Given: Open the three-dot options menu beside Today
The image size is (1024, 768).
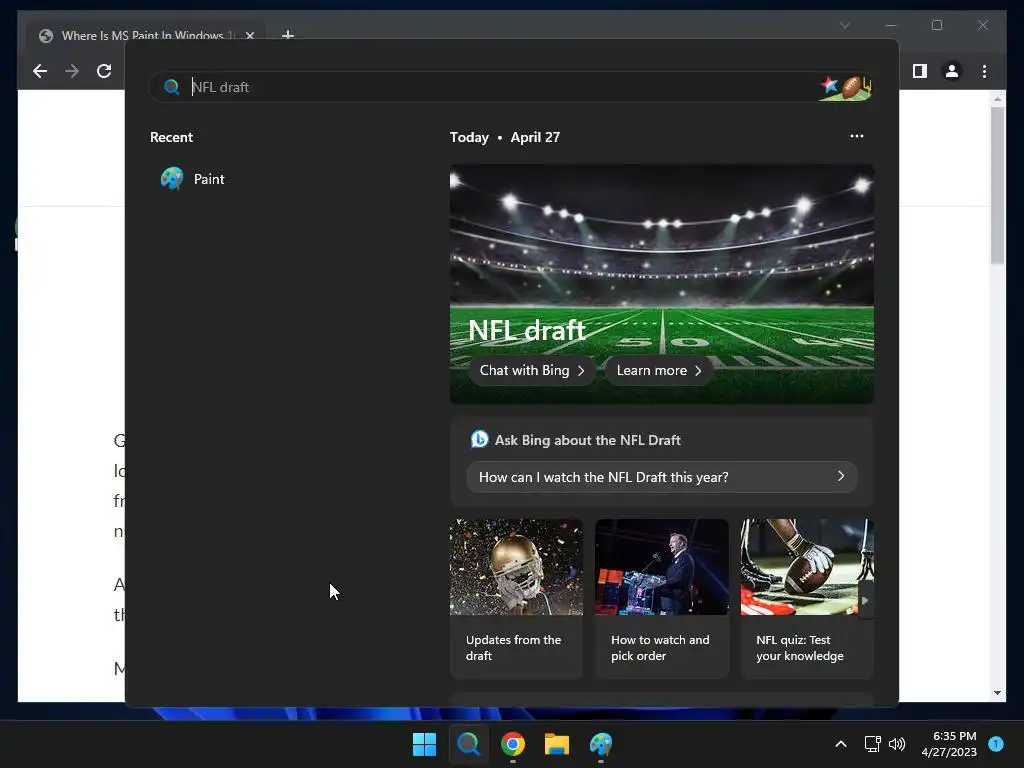Looking at the screenshot, I should click(857, 136).
